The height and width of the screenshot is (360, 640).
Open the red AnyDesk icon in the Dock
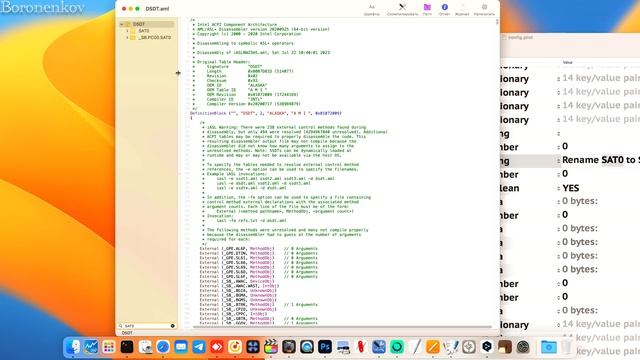(x=217, y=347)
